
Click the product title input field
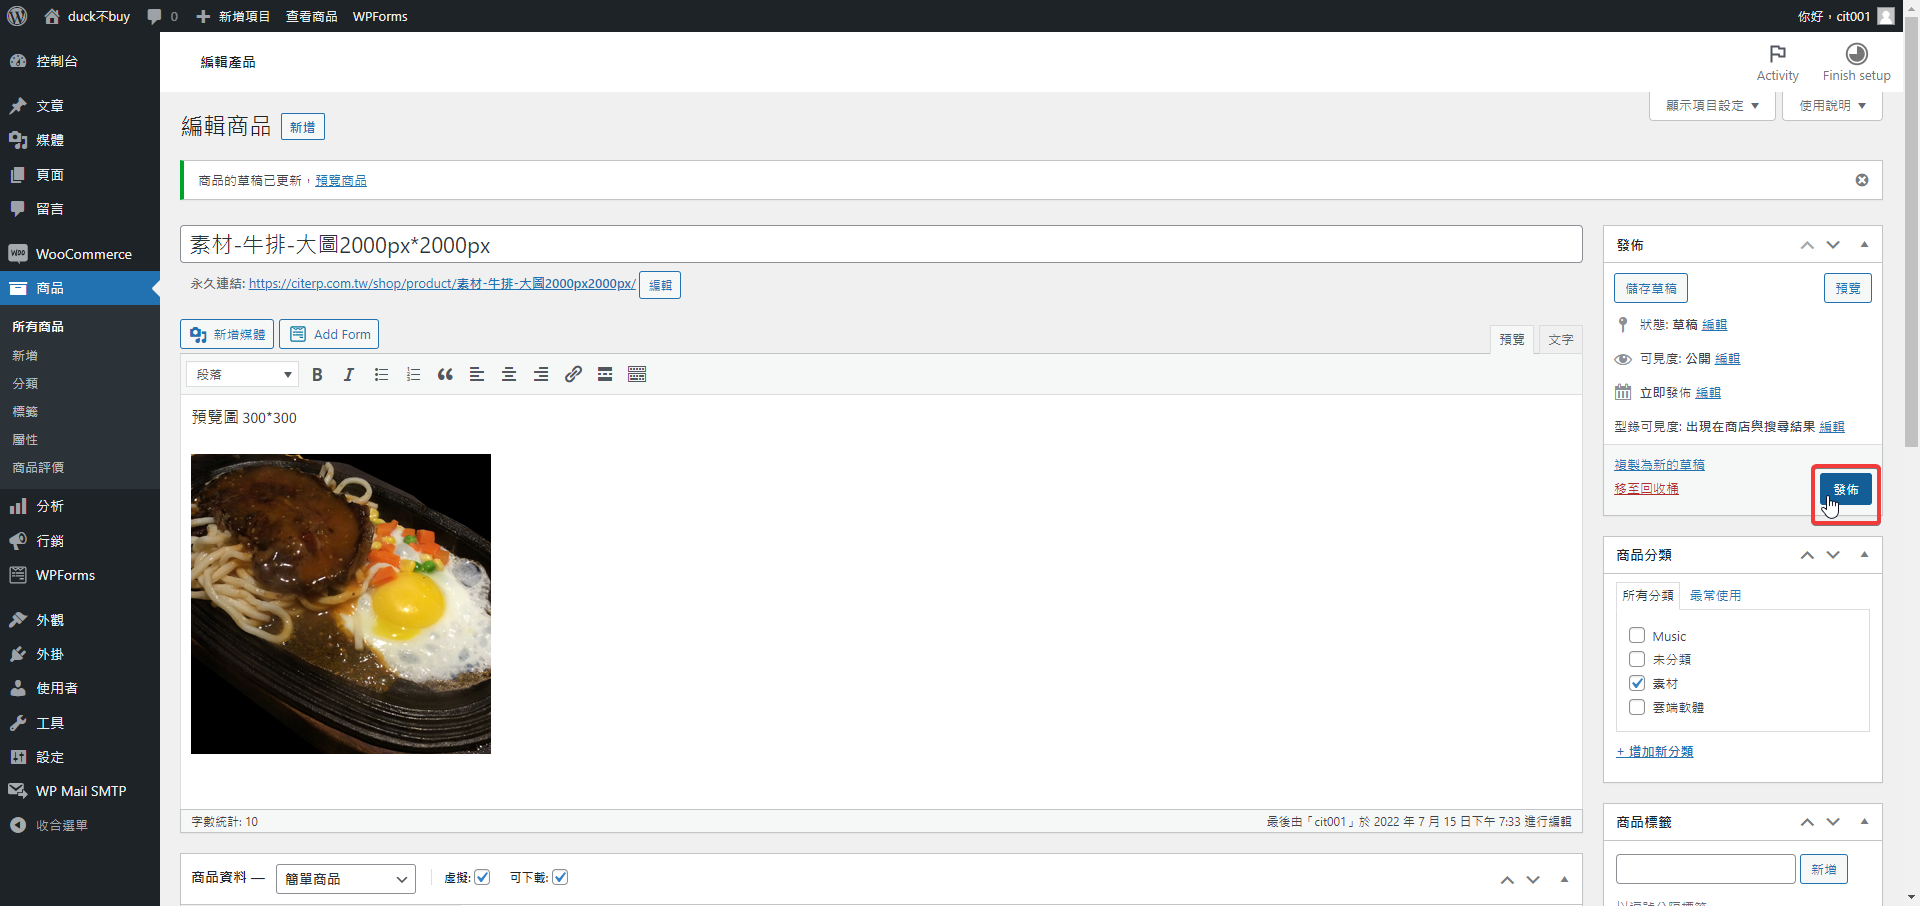point(880,245)
